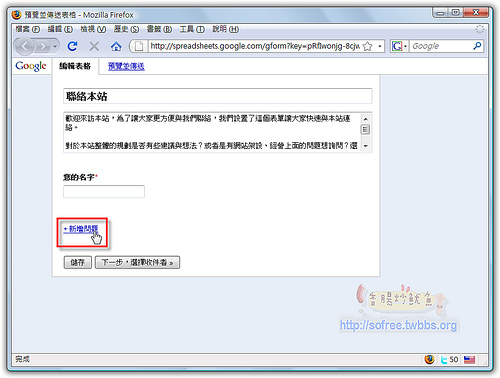The image size is (500, 378).
Task: Click inside the form description text area
Action: coord(212,132)
